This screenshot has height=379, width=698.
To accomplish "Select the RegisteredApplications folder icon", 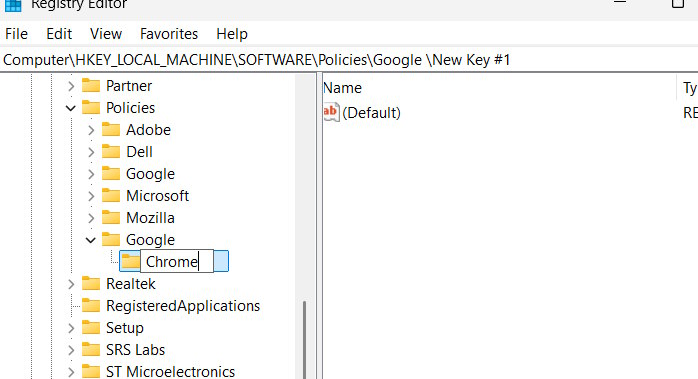I will (91, 306).
